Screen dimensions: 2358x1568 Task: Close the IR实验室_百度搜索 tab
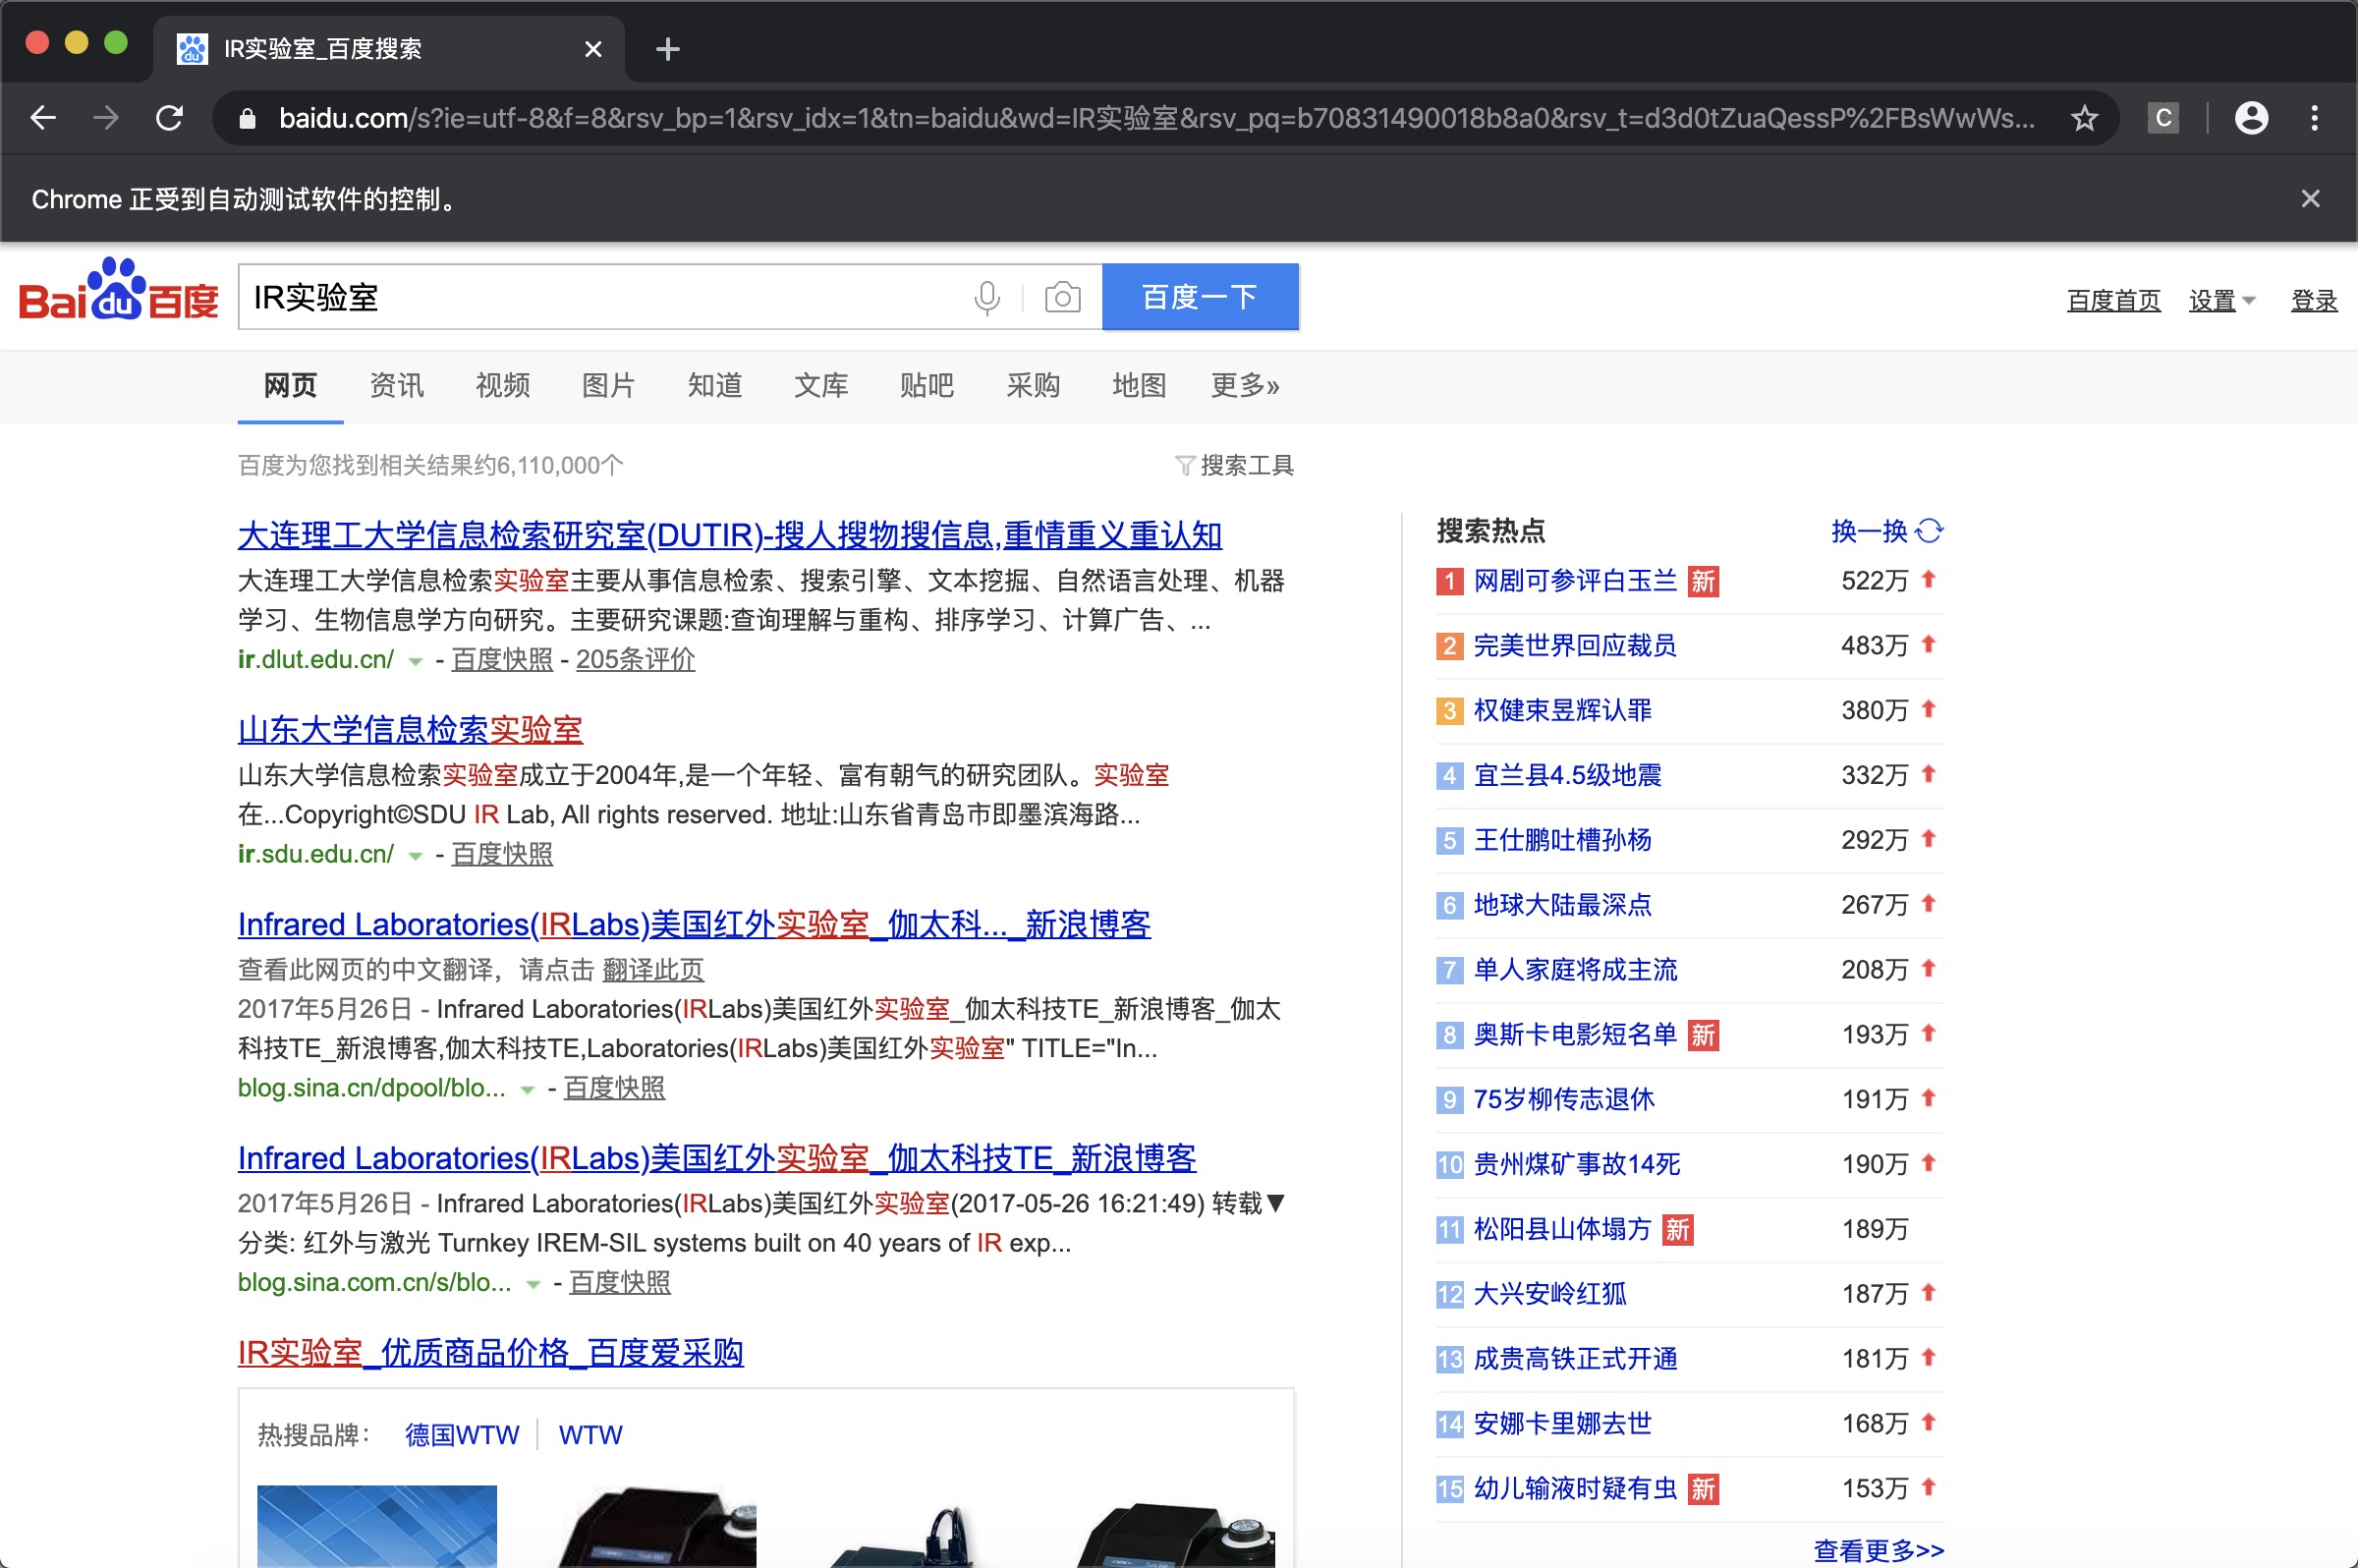coord(593,49)
